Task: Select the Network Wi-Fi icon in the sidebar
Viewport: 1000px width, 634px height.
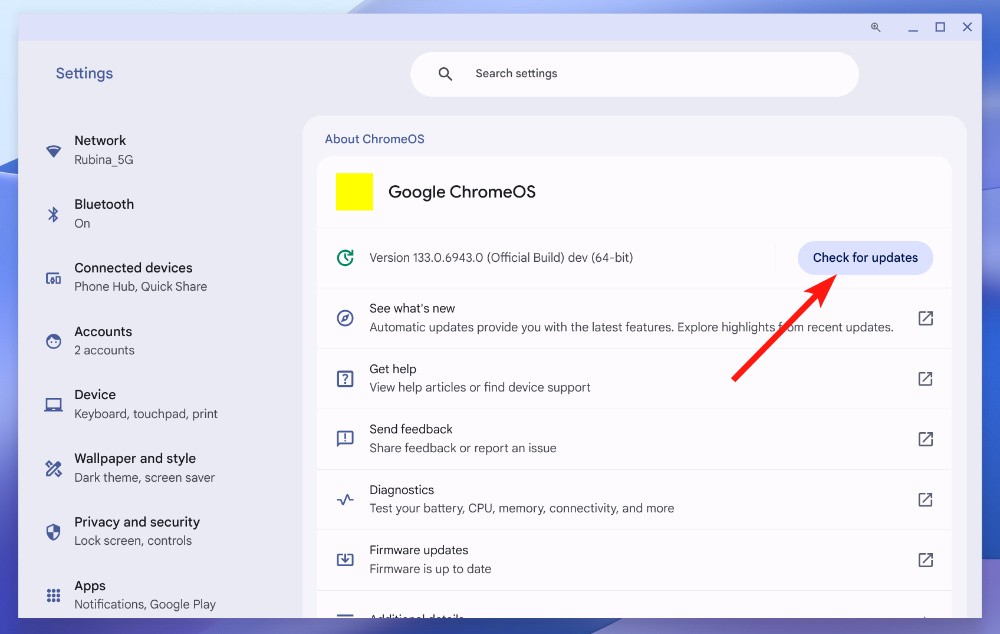Action: tap(53, 150)
